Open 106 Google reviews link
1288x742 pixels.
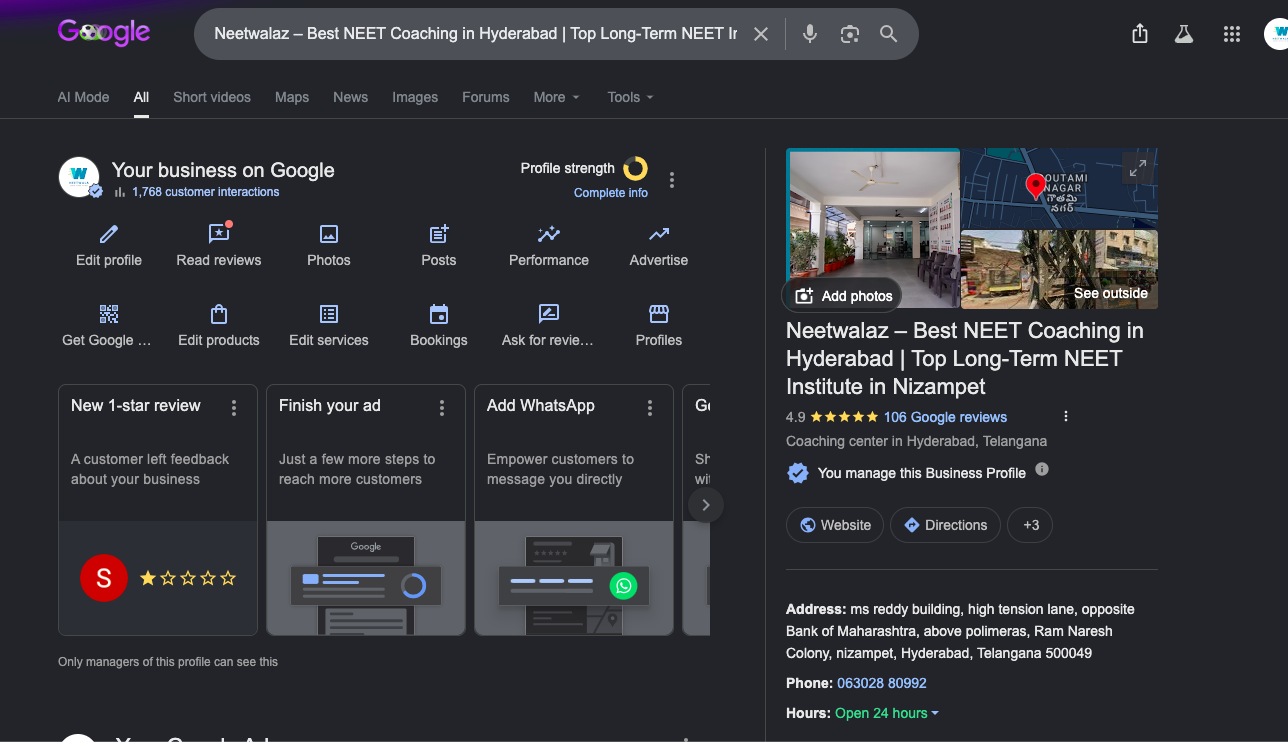point(945,417)
